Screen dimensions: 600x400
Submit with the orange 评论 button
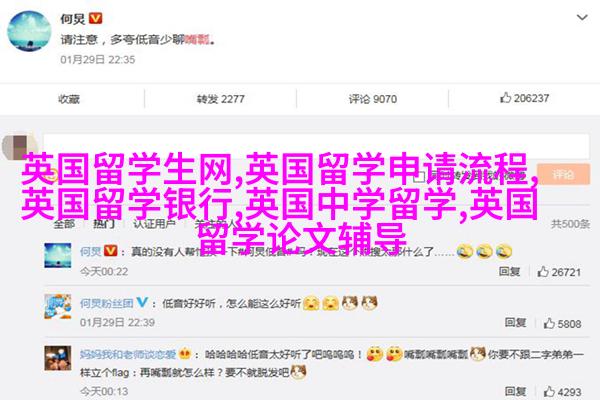pyautogui.click(x=563, y=175)
